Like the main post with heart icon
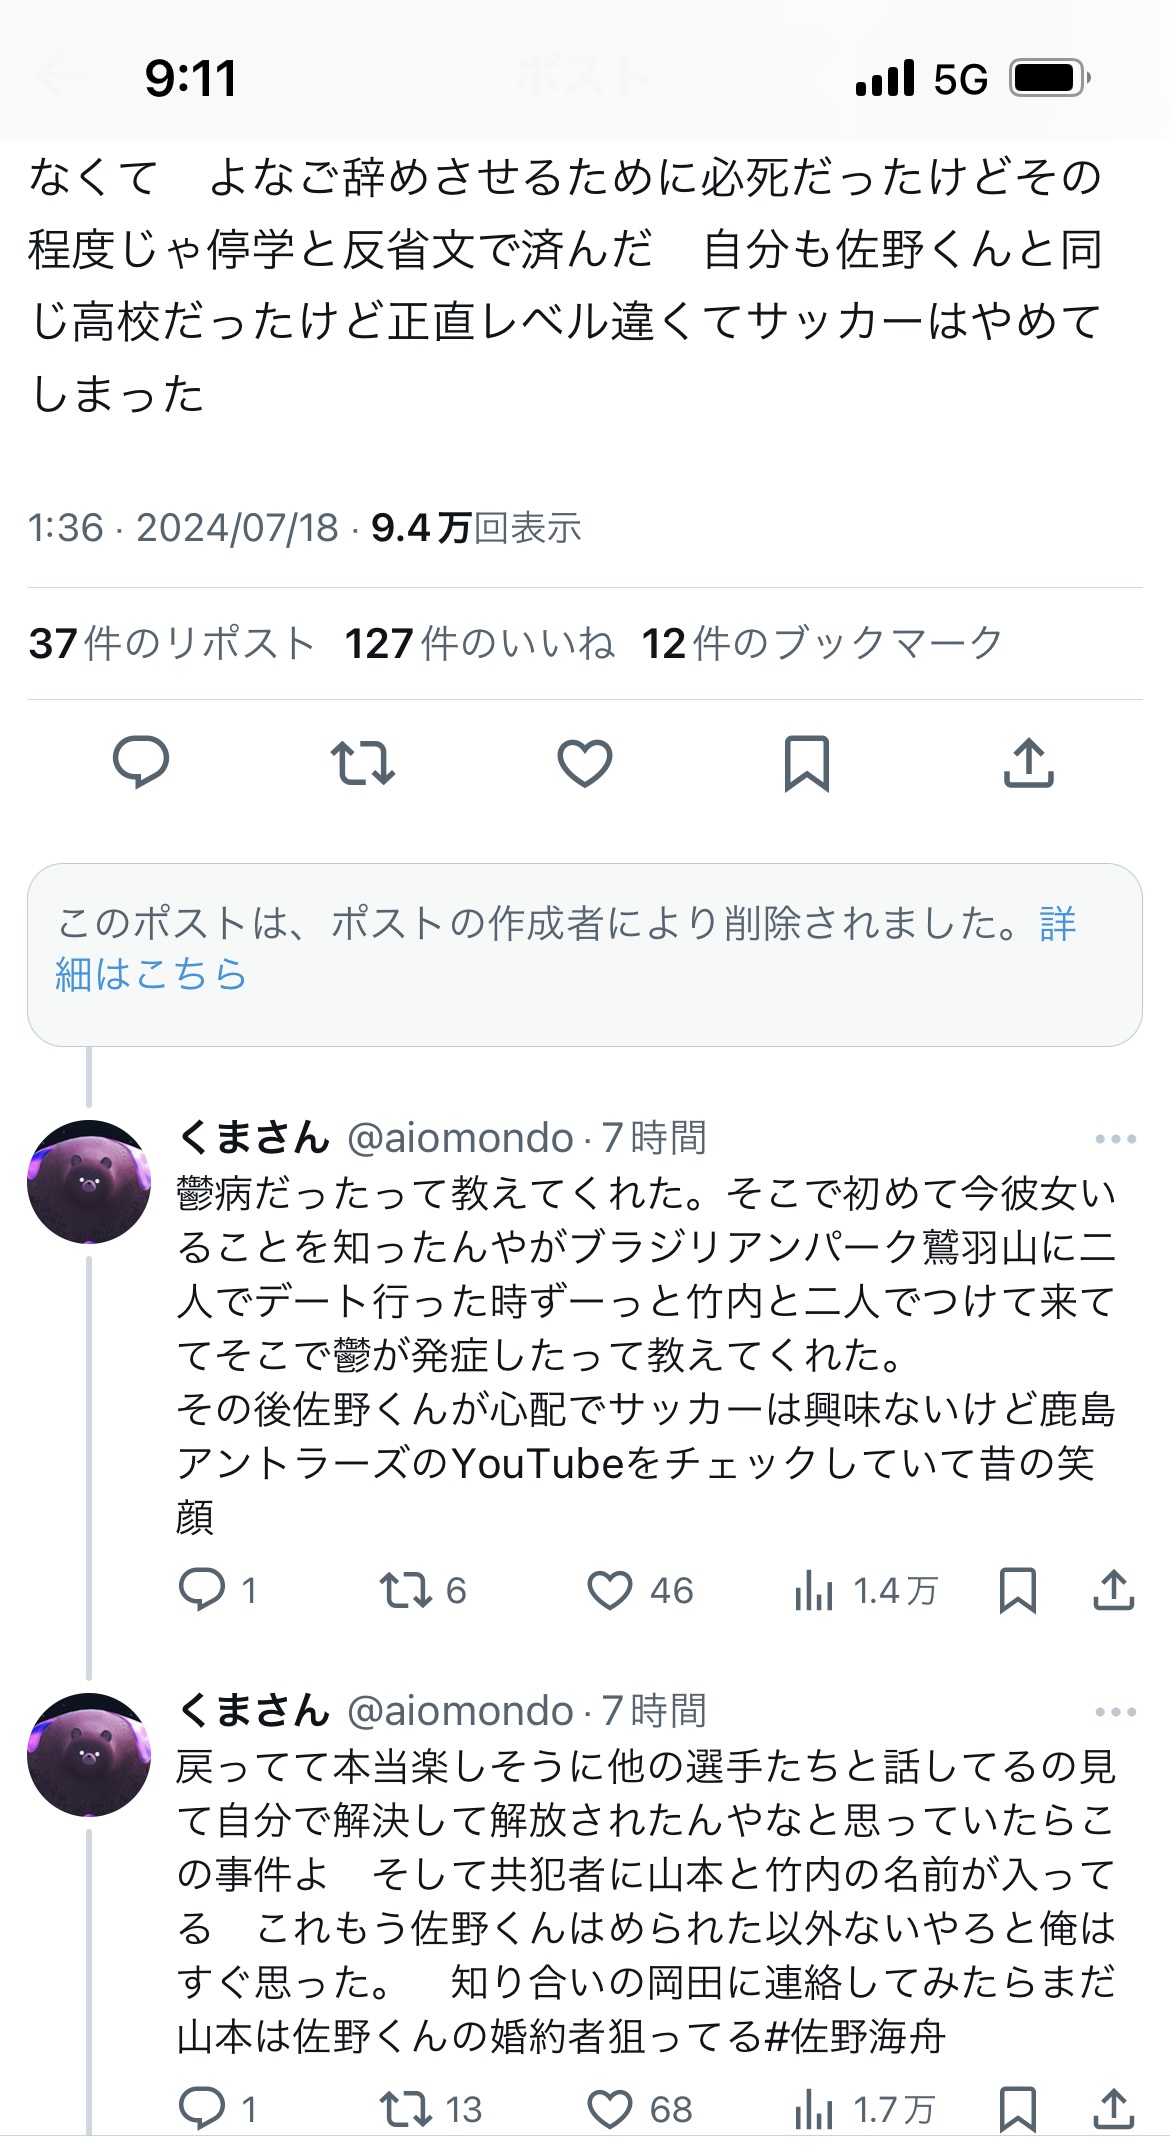Image resolution: width=1170 pixels, height=2156 pixels. pyautogui.click(x=584, y=764)
